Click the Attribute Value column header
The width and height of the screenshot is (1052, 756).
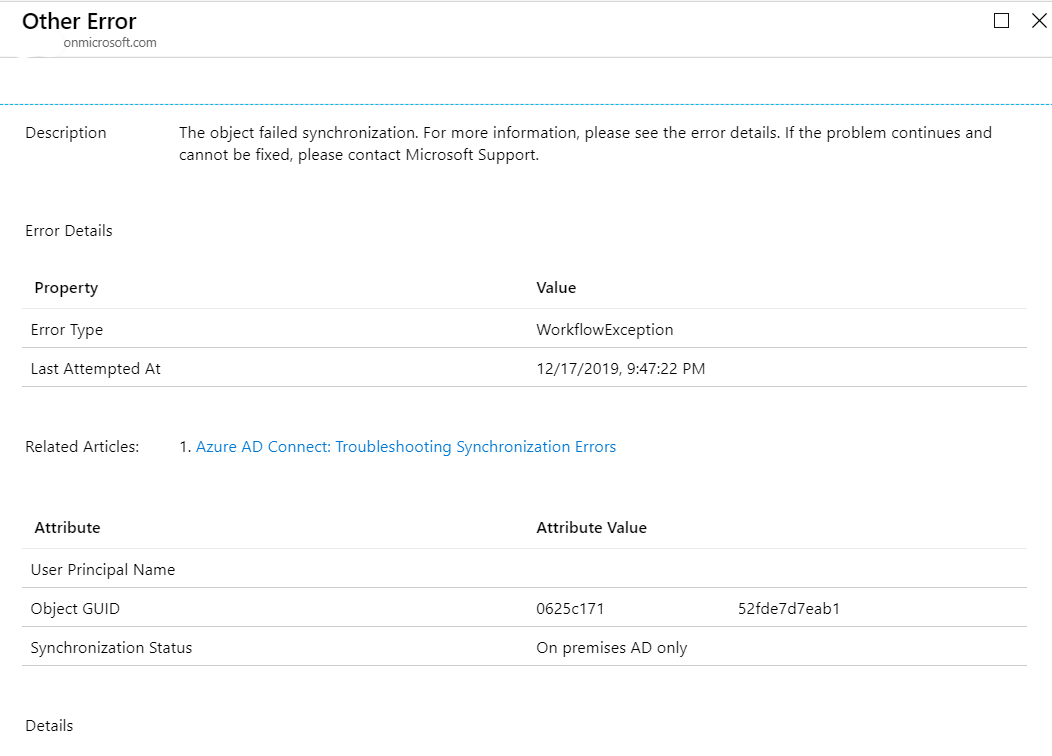(x=591, y=527)
